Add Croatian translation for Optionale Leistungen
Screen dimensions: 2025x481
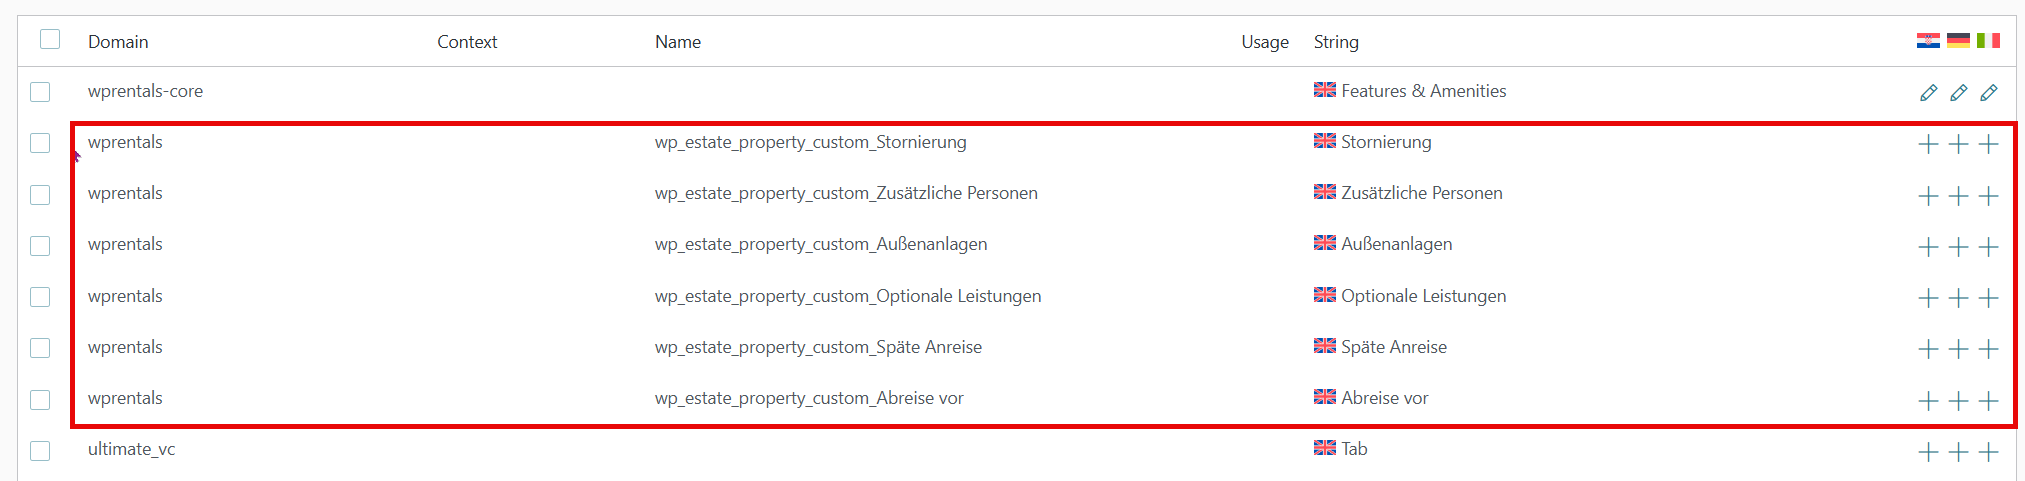1928,298
